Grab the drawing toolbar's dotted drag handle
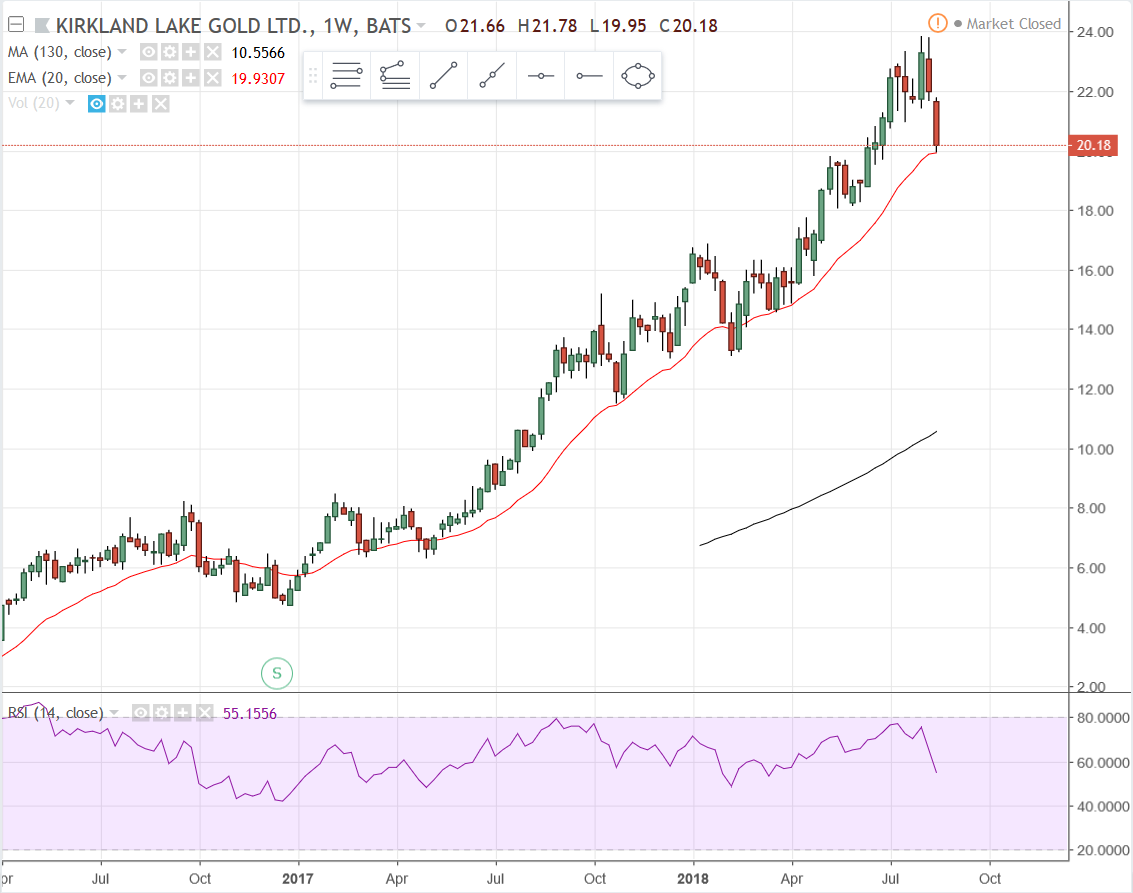The width and height of the screenshot is (1133, 893). (x=313, y=76)
